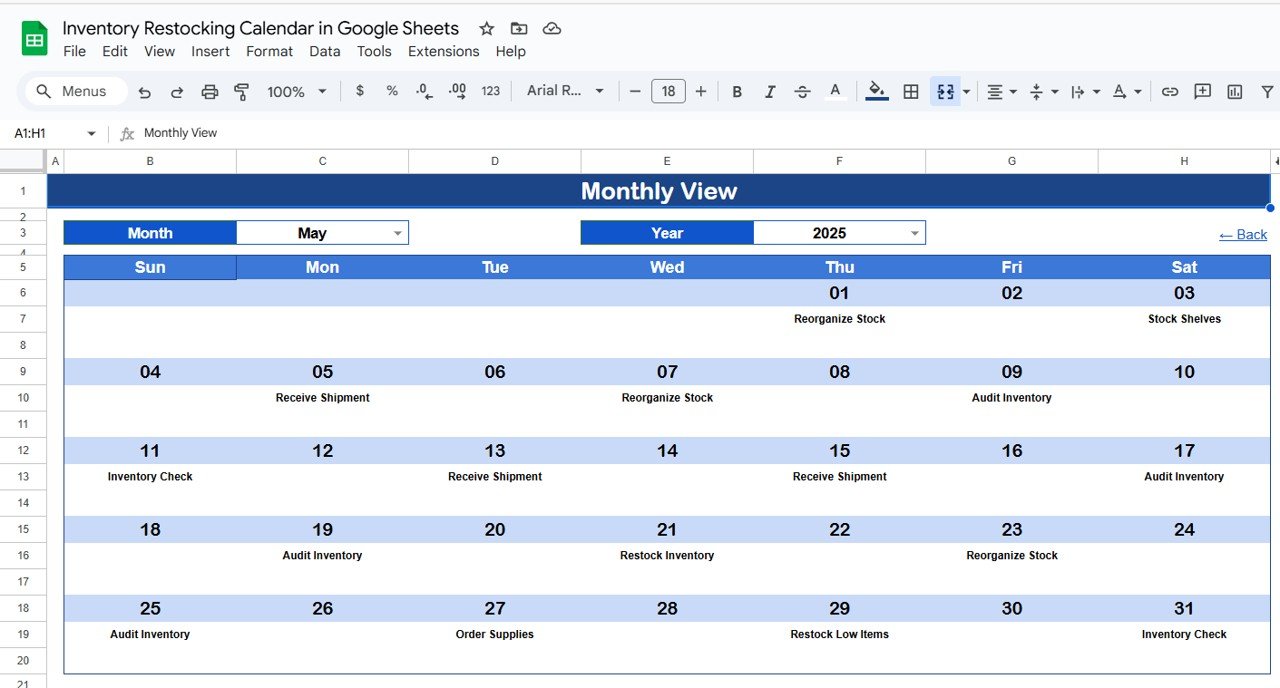Click the Order Supplies cell on the 27th
The image size is (1280, 688).
(x=495, y=634)
